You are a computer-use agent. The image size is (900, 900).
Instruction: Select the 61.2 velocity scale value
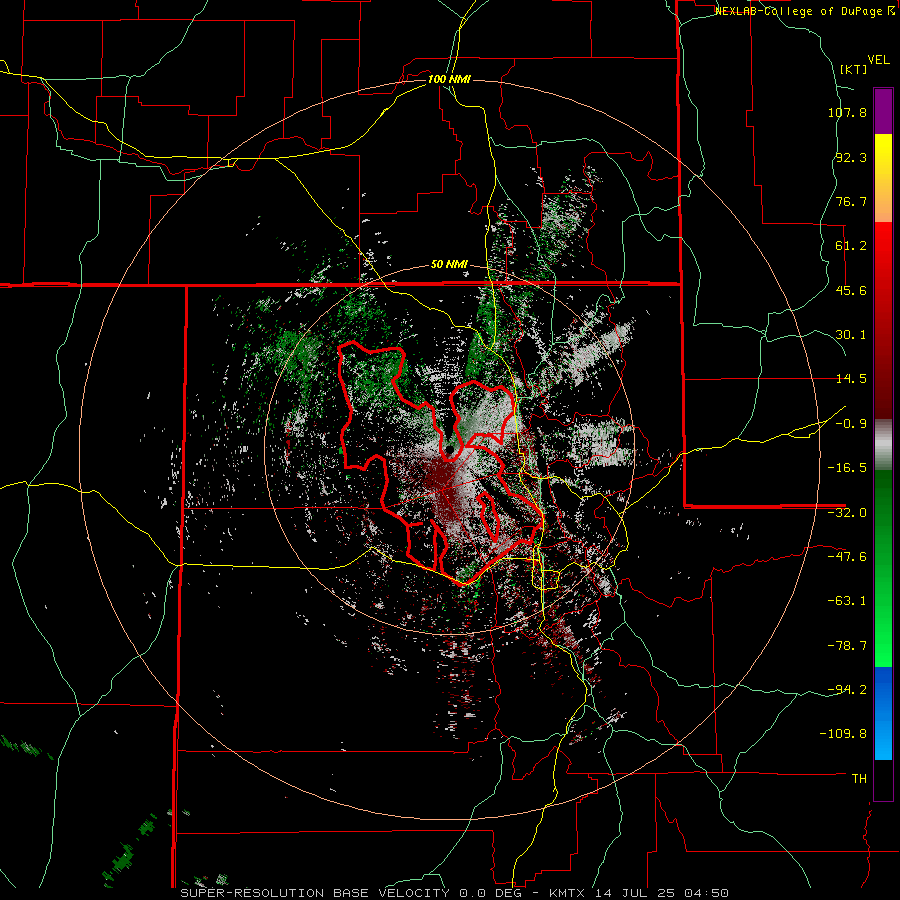(851, 246)
